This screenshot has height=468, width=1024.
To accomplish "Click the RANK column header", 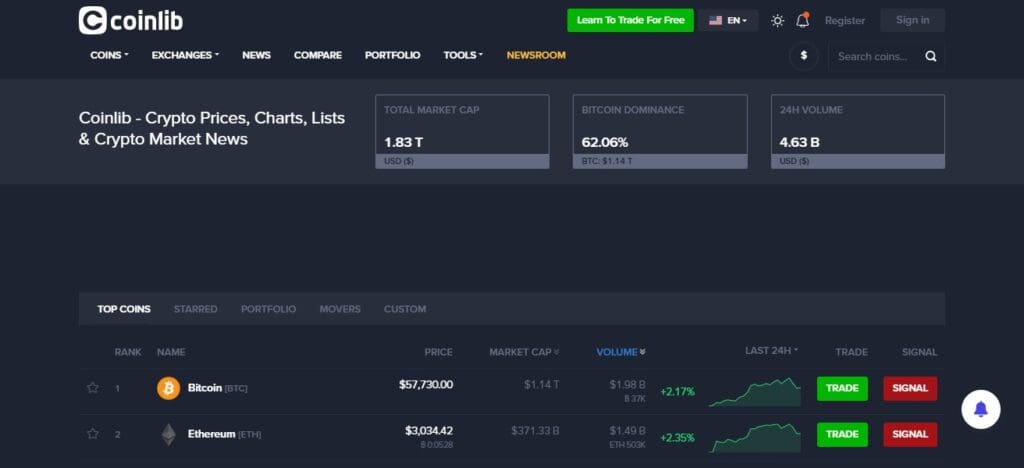I will click(x=128, y=352).
